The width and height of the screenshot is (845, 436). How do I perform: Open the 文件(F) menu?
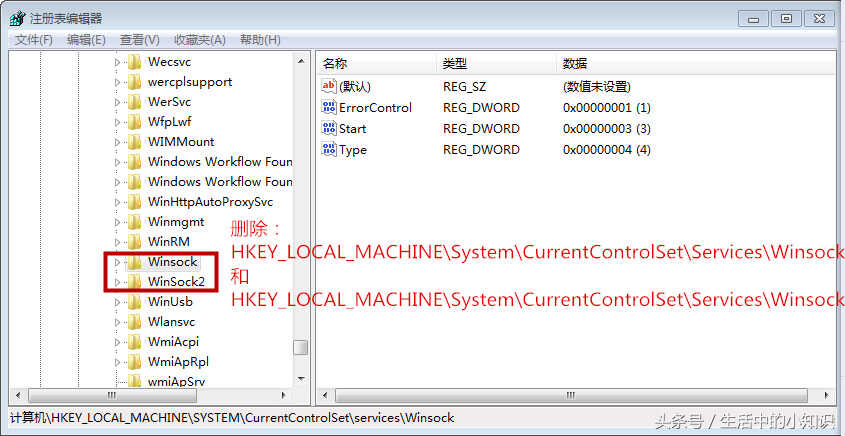coord(34,39)
